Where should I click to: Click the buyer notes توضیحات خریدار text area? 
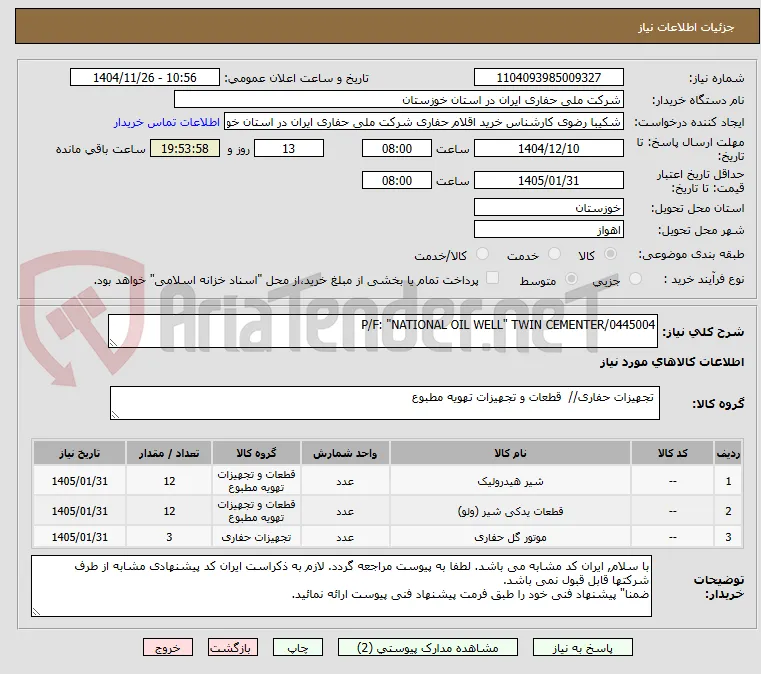point(341,586)
